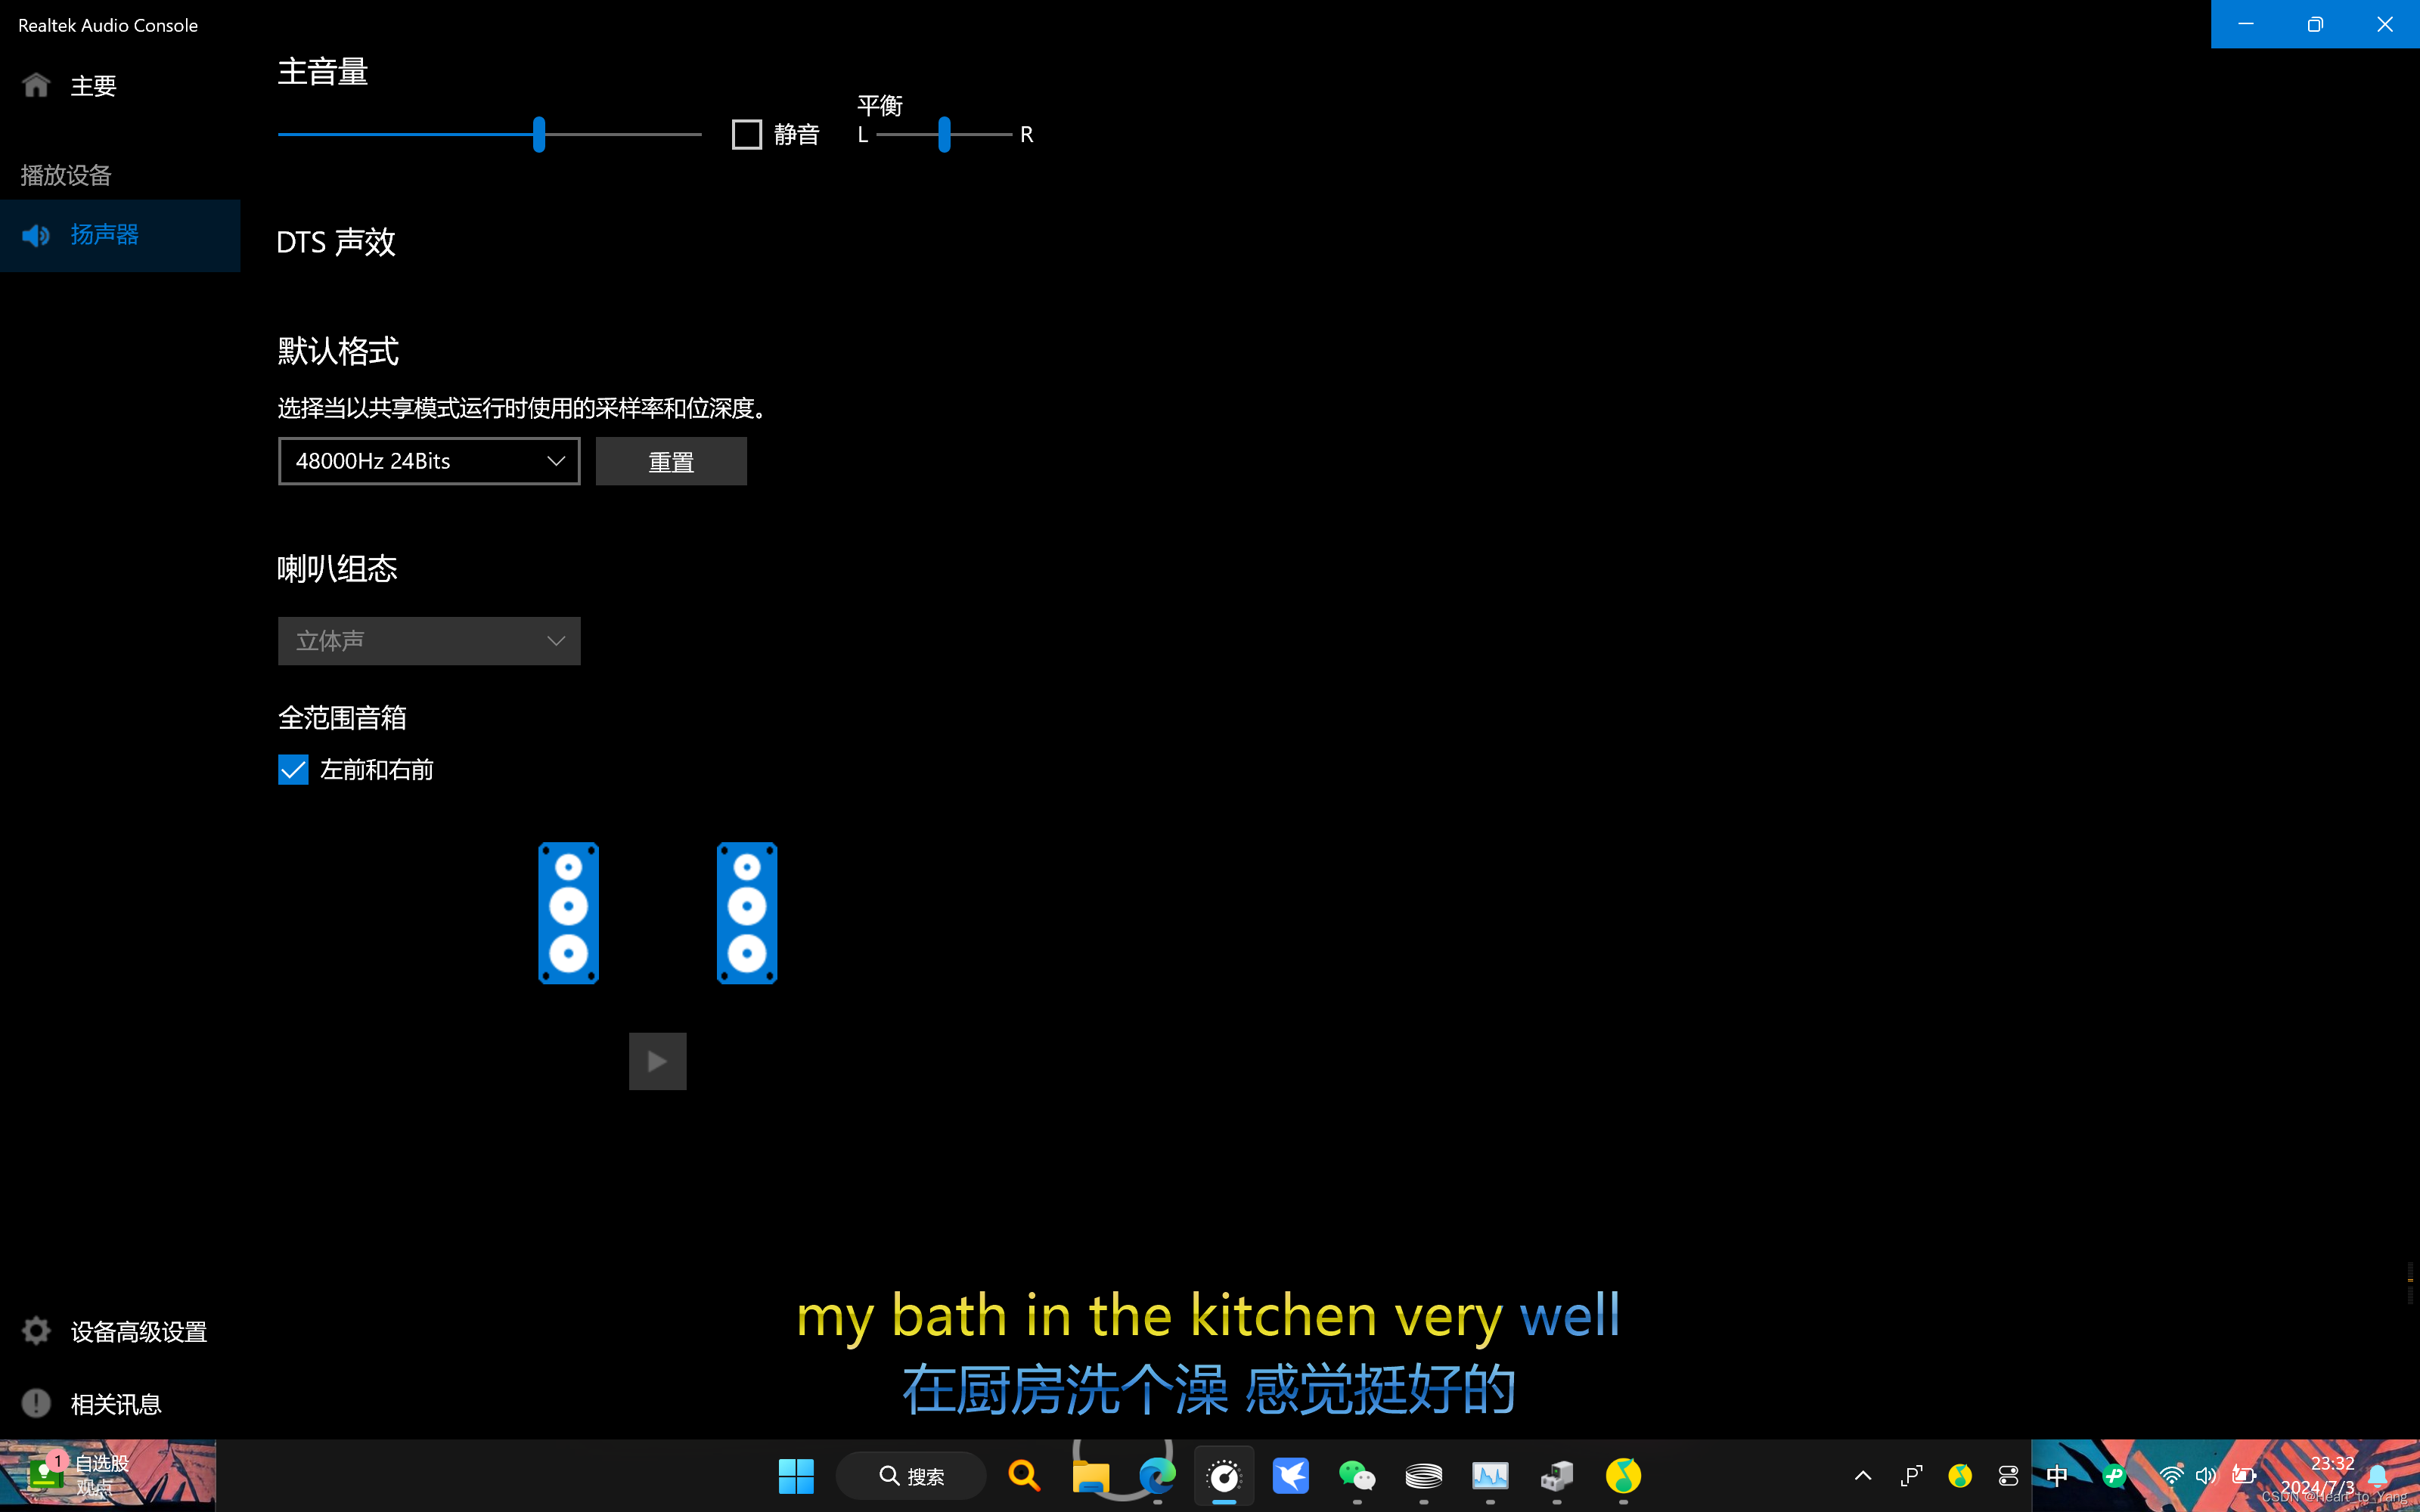Show hidden system tray icons
Viewport: 2420px width, 1512px height.
click(x=1862, y=1475)
